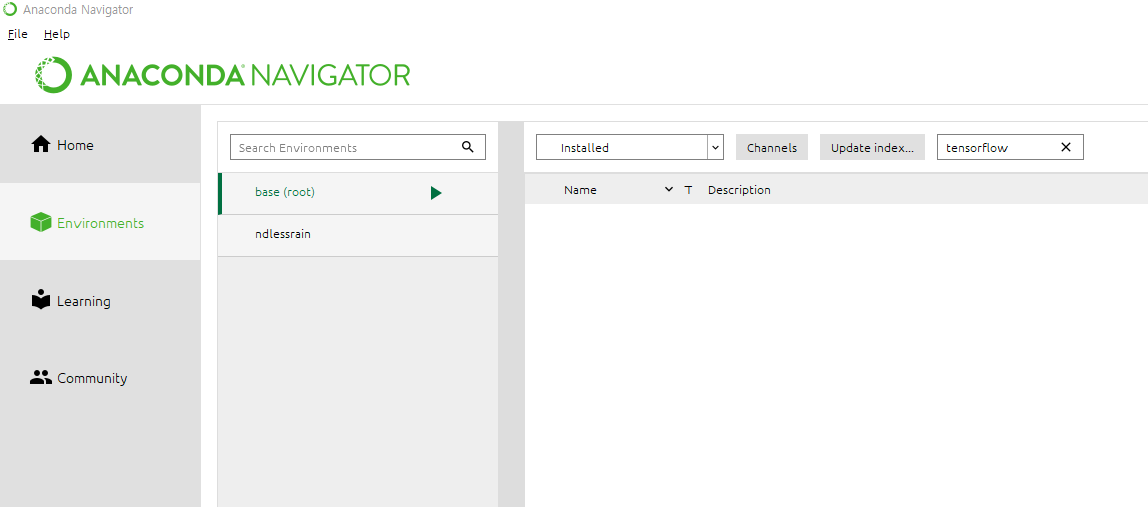
Task: Select the ndlessrain environment
Action: [358, 235]
